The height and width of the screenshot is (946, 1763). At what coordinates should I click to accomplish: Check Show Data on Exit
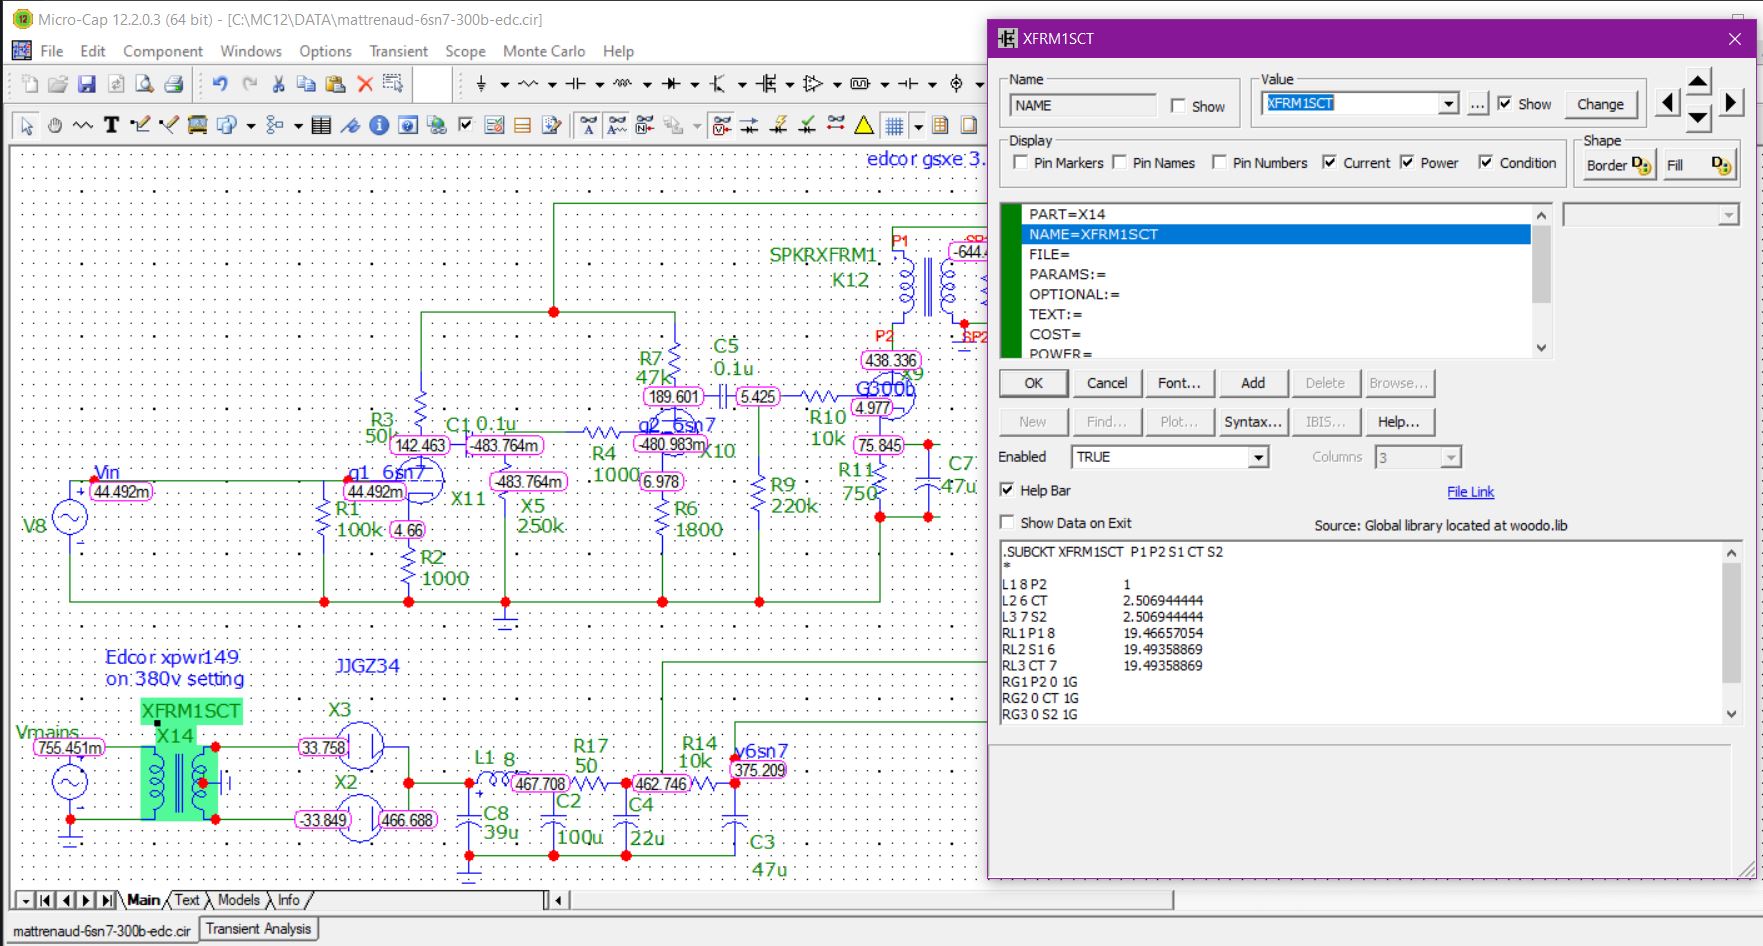[x=1007, y=522]
